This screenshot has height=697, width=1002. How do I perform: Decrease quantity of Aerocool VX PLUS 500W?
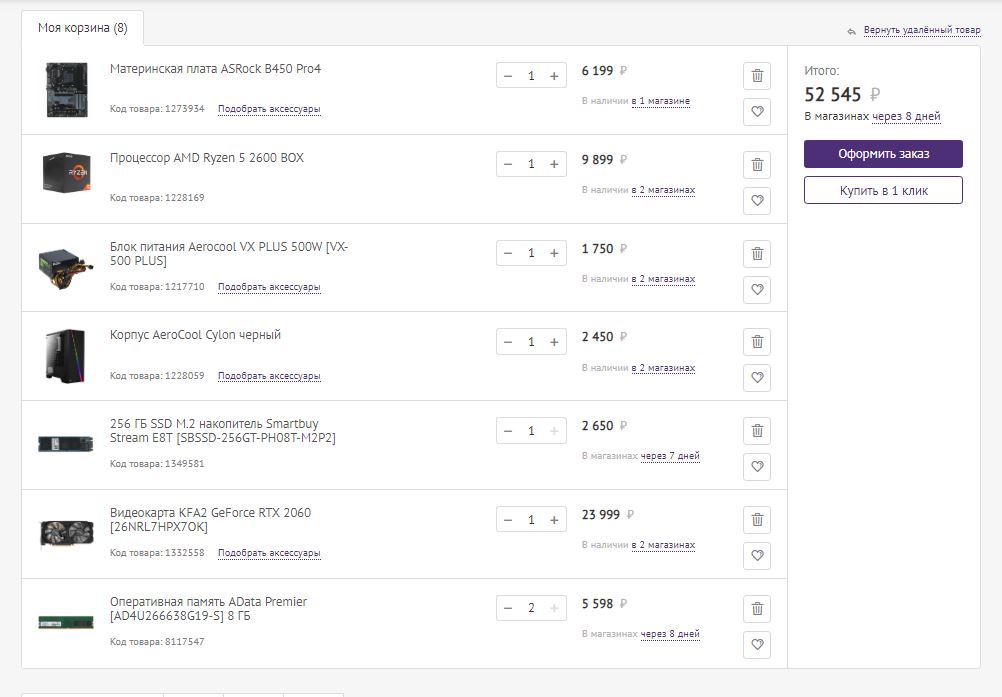pos(508,253)
